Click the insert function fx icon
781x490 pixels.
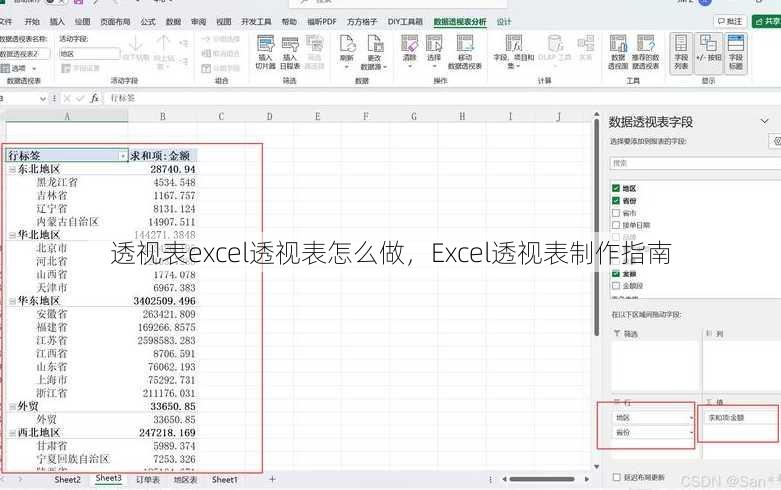(x=95, y=98)
